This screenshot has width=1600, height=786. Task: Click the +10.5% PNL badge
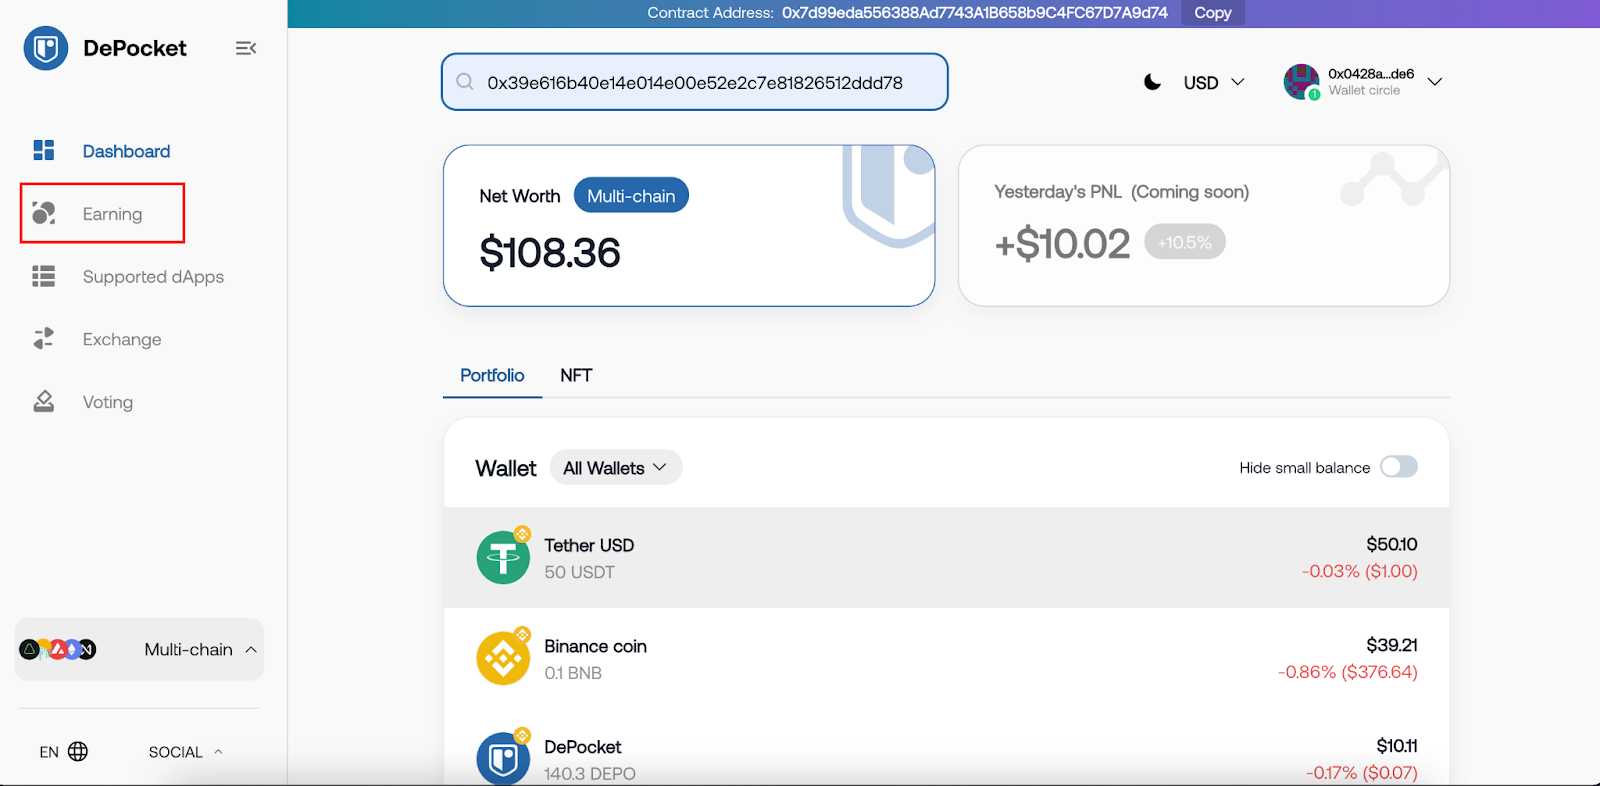1185,242
